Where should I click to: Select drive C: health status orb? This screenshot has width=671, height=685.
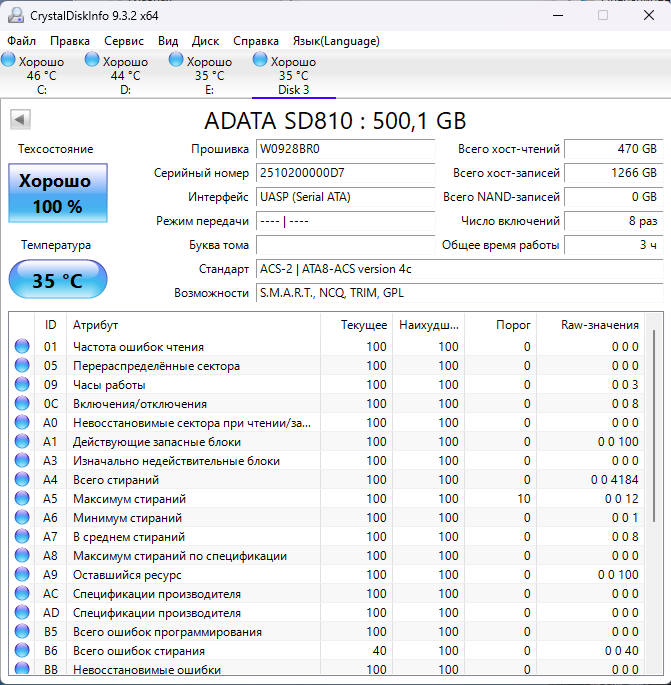[x=9, y=61]
